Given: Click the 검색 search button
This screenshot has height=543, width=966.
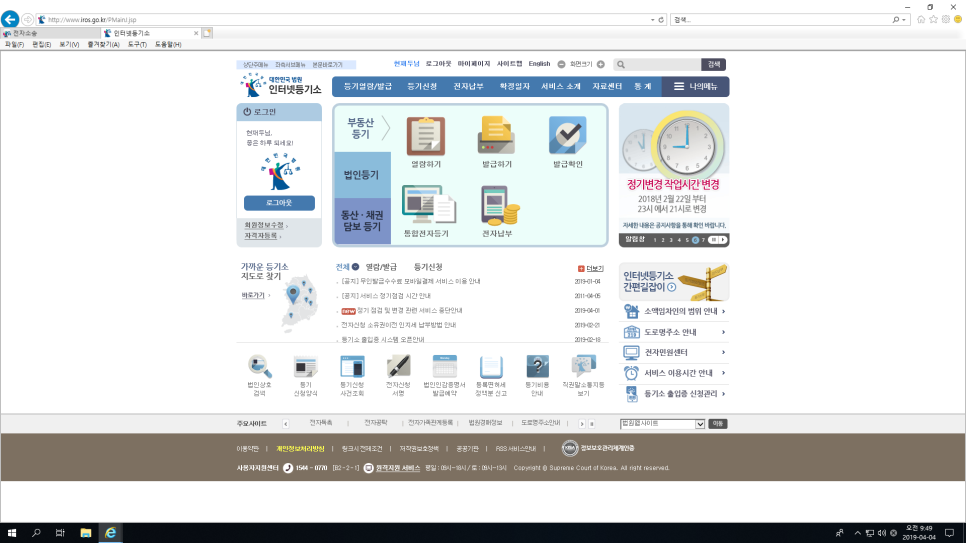Looking at the screenshot, I should (x=713, y=64).
